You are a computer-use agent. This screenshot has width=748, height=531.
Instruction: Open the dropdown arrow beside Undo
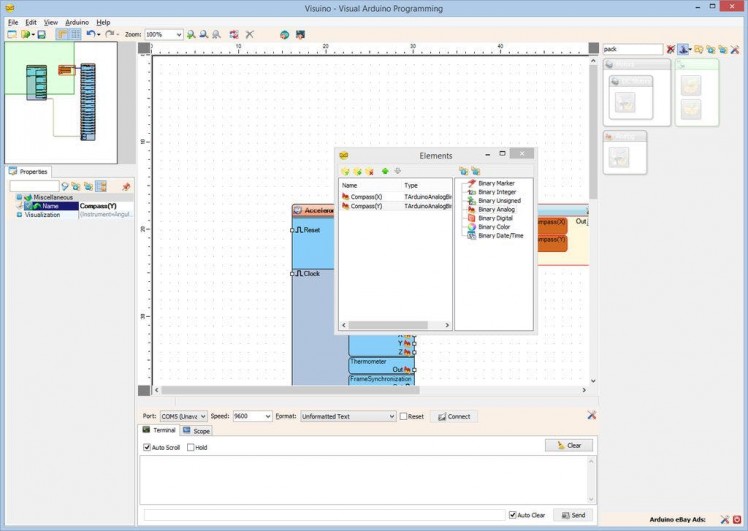(99, 35)
